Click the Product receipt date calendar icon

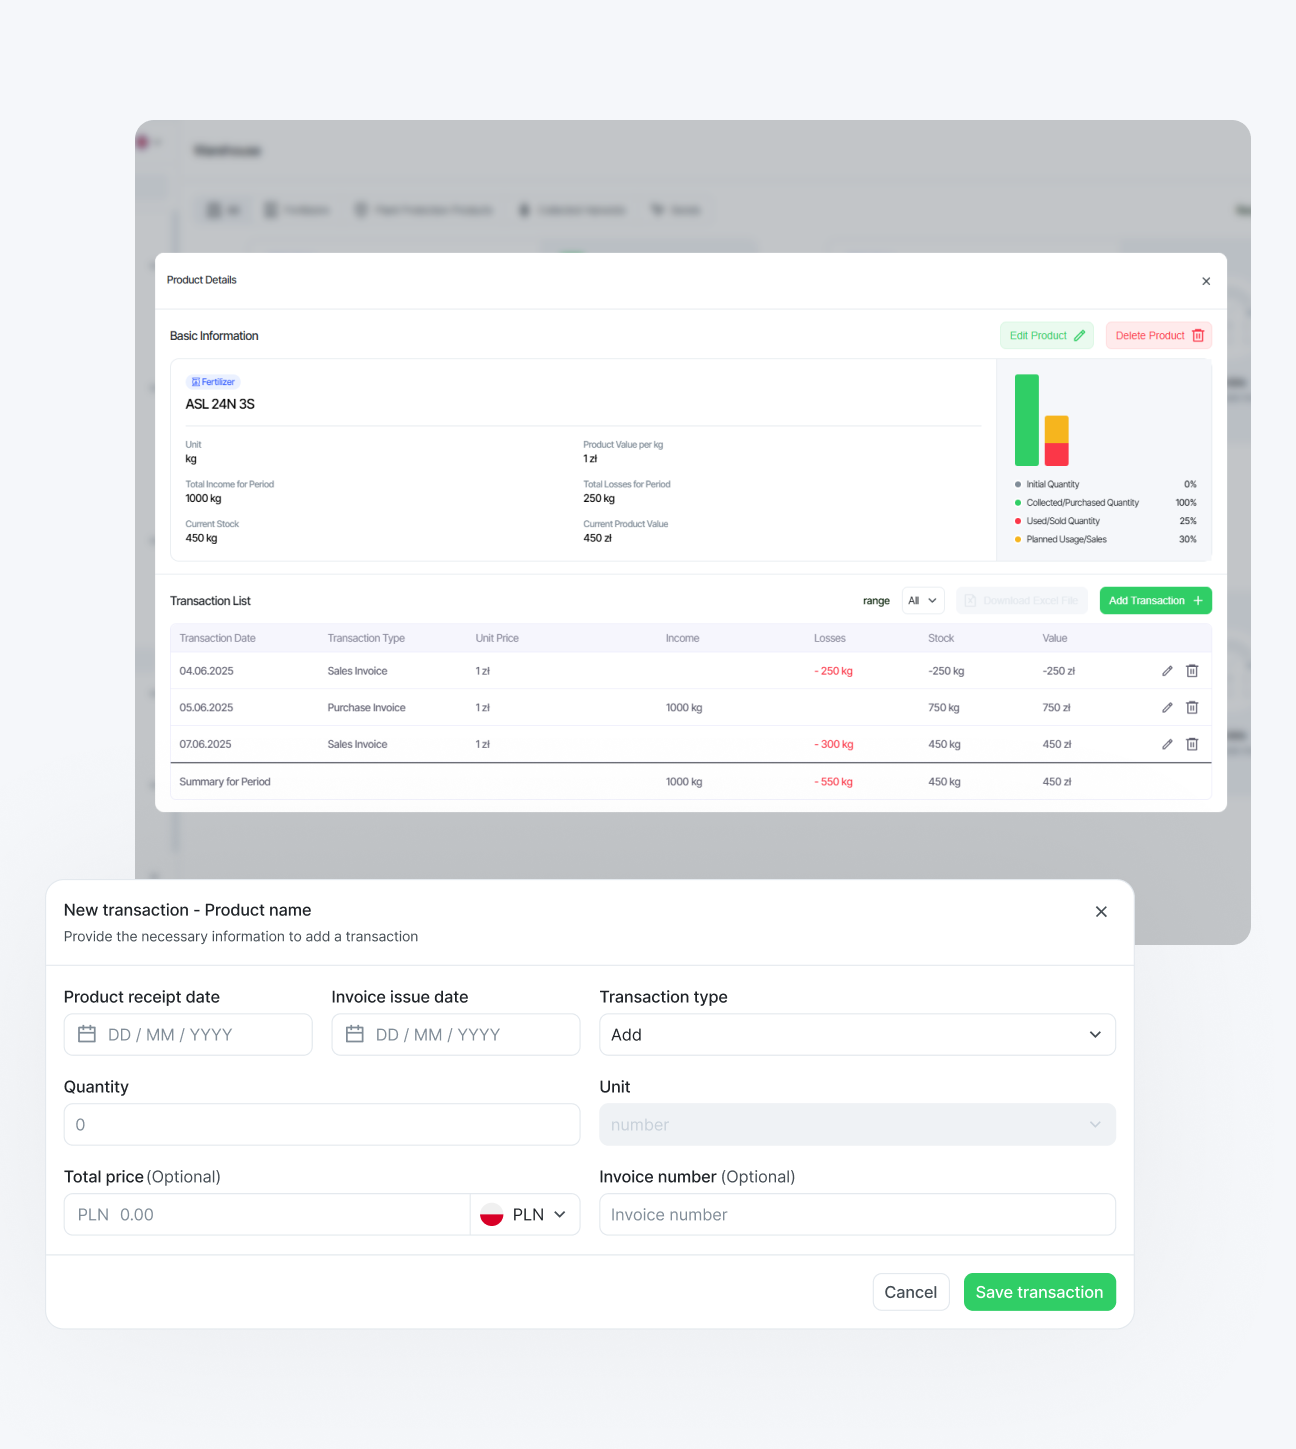(x=87, y=1034)
